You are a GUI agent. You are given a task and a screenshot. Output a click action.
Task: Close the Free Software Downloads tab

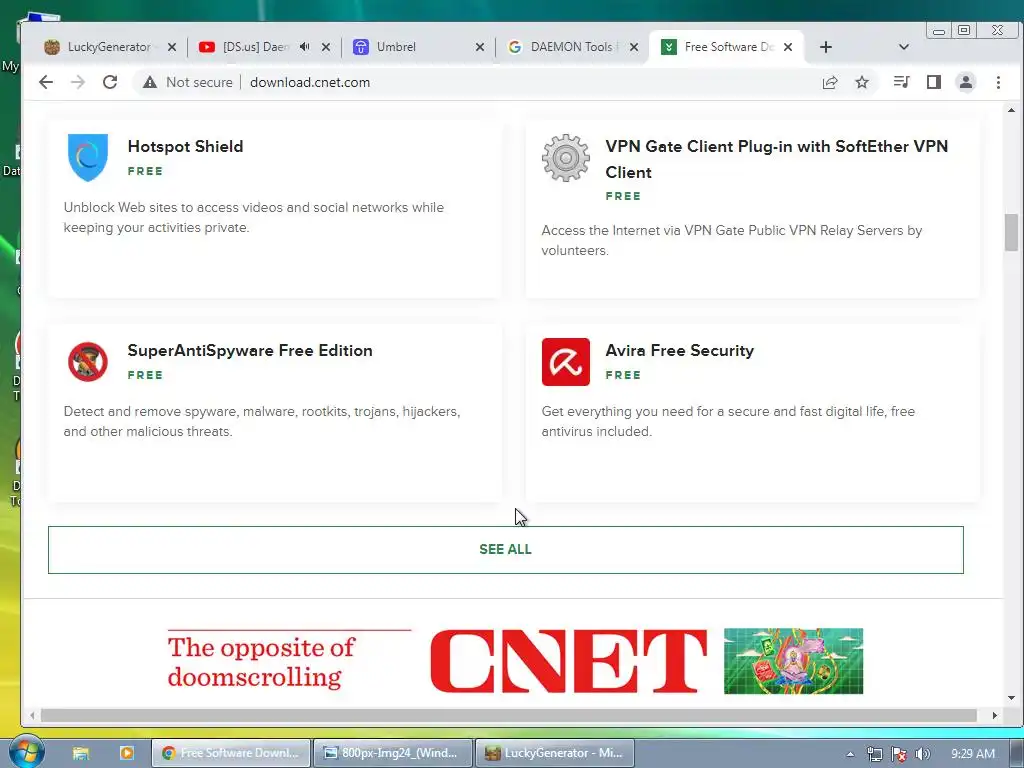click(788, 47)
